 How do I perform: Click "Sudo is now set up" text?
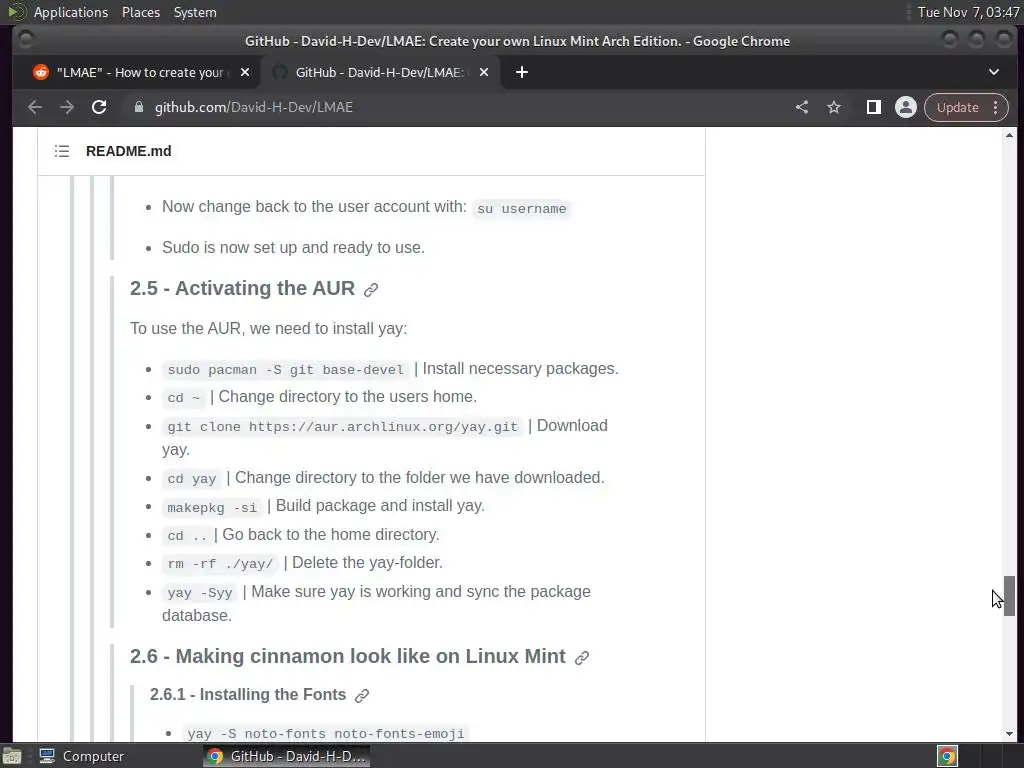pos(293,248)
